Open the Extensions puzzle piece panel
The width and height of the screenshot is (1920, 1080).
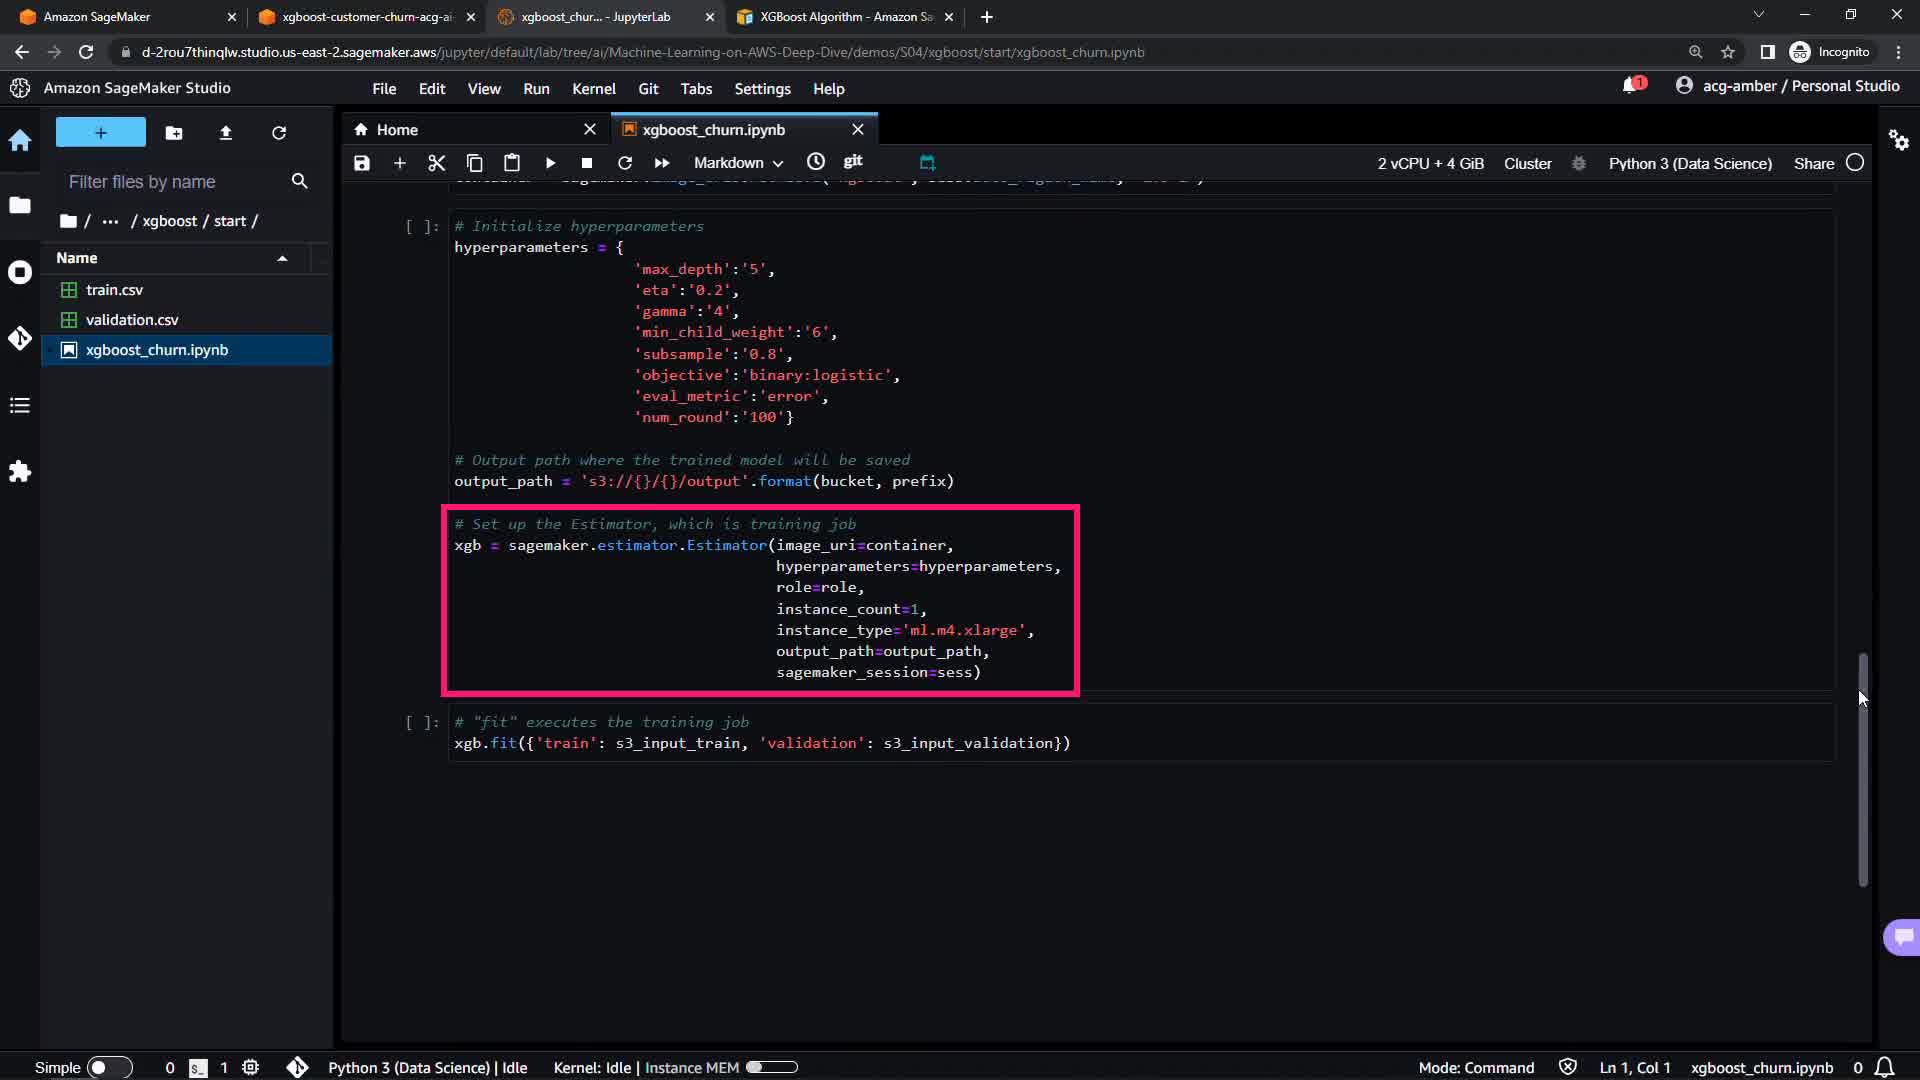click(20, 472)
